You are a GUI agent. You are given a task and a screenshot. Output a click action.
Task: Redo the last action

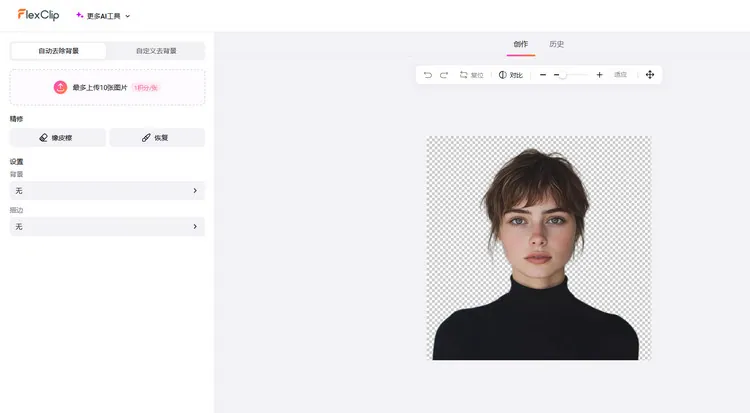click(x=444, y=75)
